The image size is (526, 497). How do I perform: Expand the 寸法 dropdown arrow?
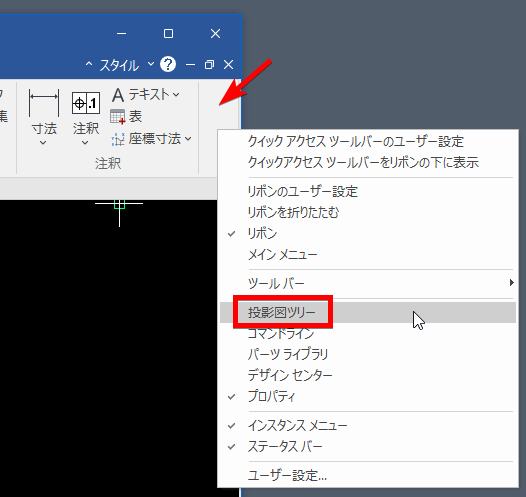tap(43, 143)
